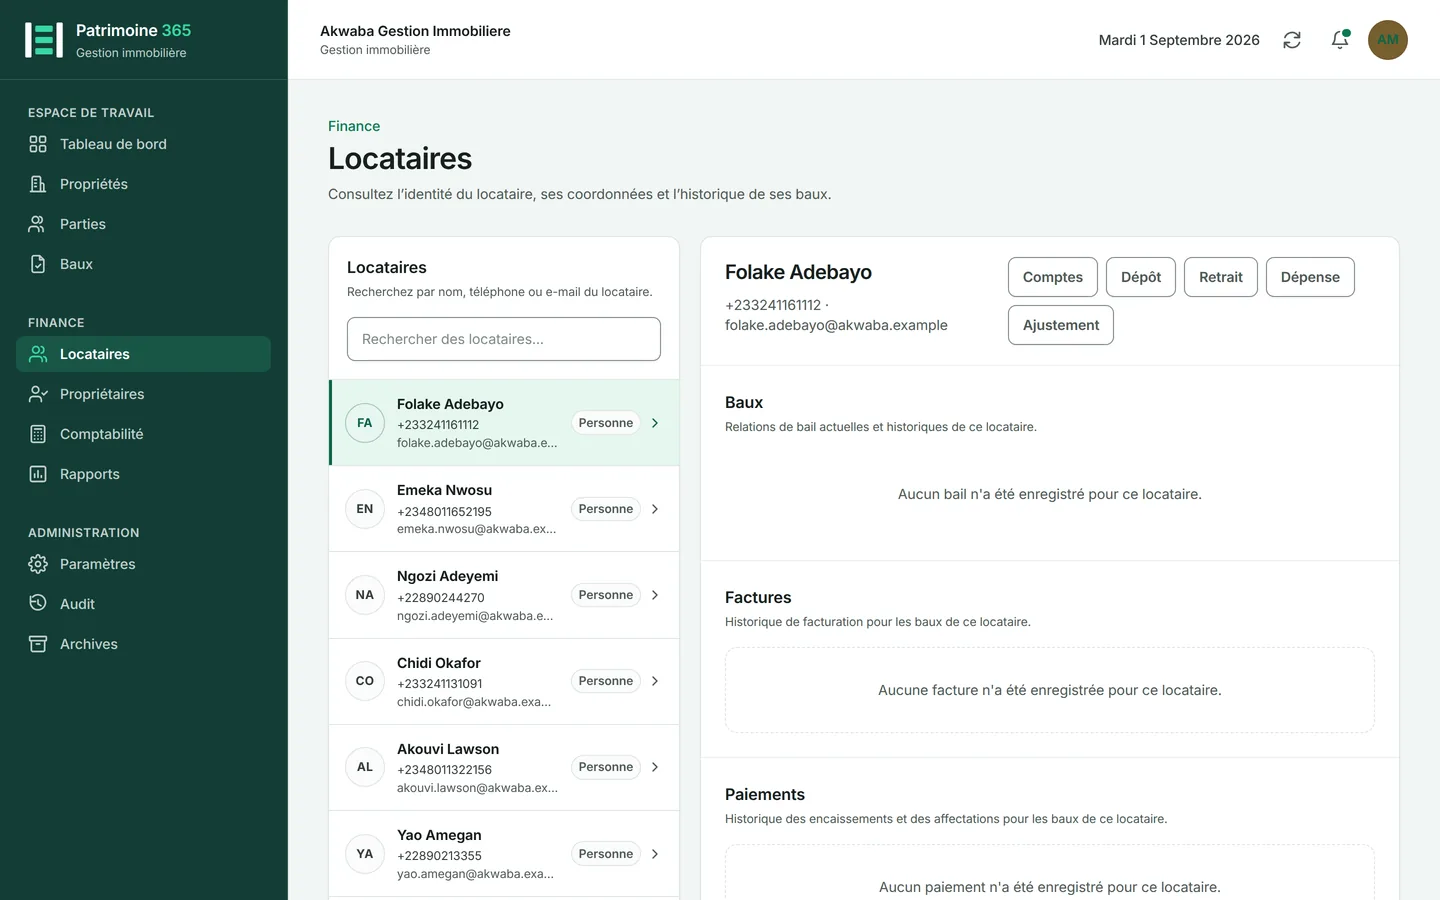This screenshot has width=1440, height=900.
Task: Click the YA avatar for Yao Amegan
Action: [x=365, y=854]
